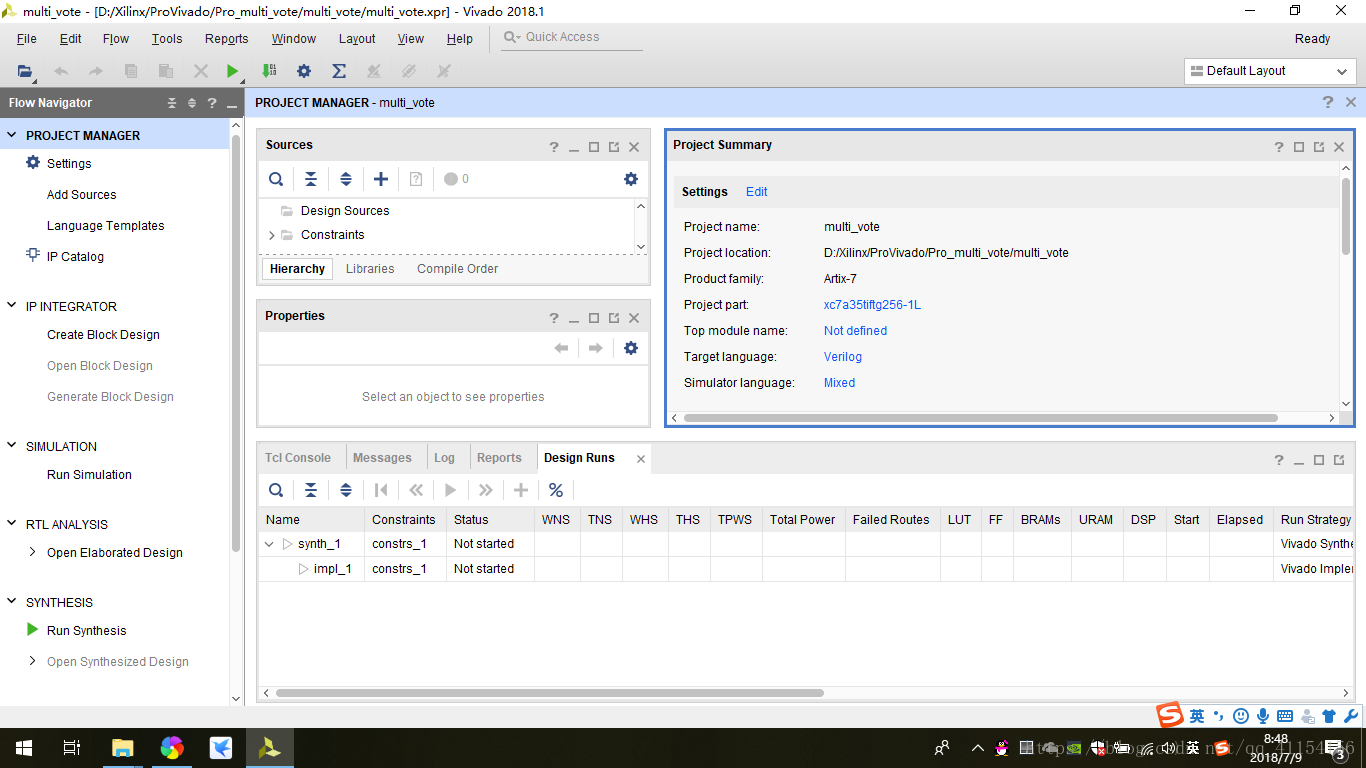Click WNS column header
1366x768 pixels.
tap(557, 520)
